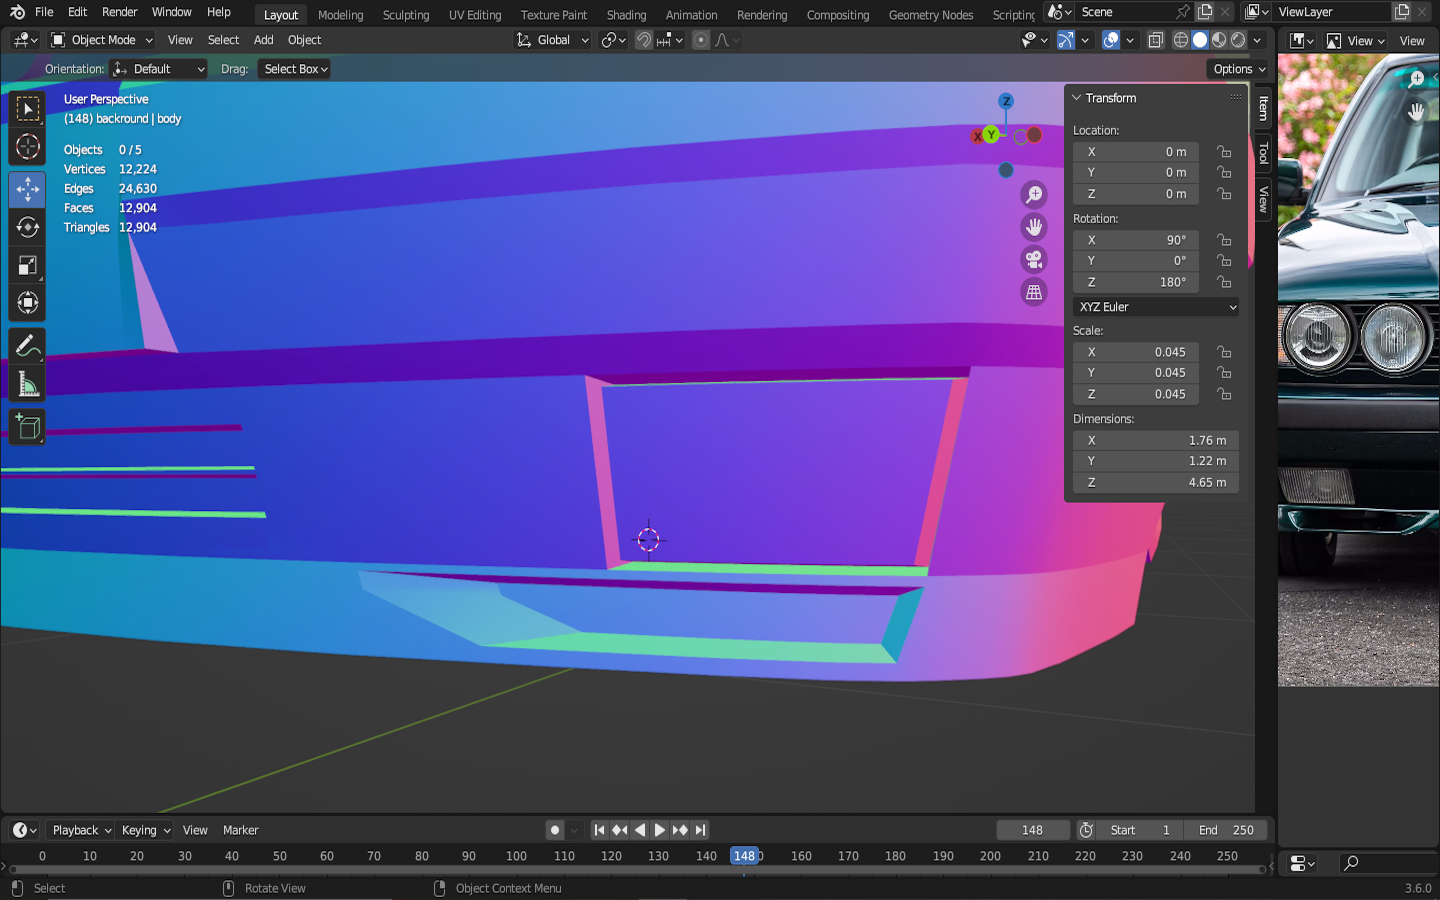Play the animation forward
This screenshot has width=1440, height=900.
(659, 830)
